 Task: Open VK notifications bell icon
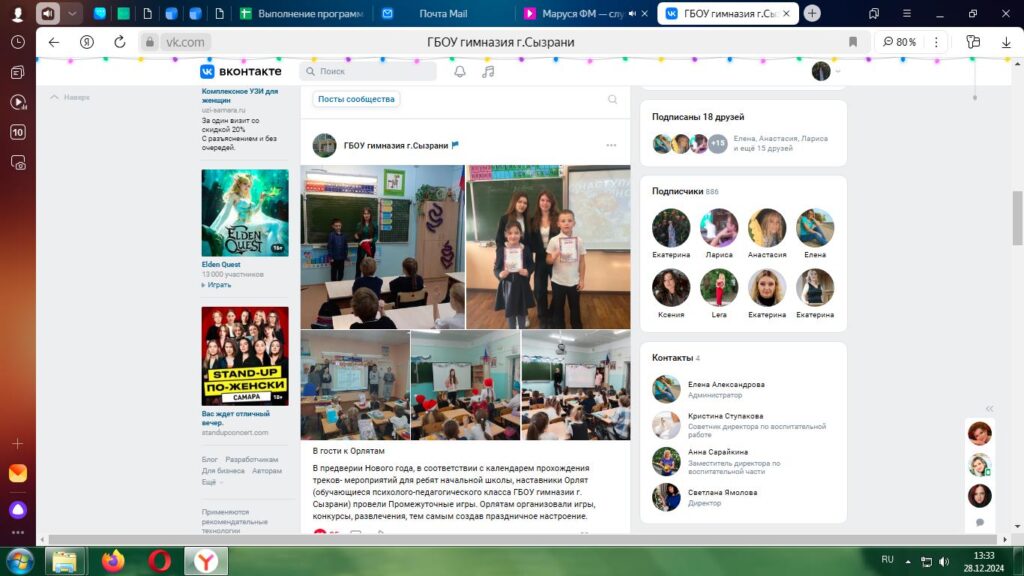[460, 72]
